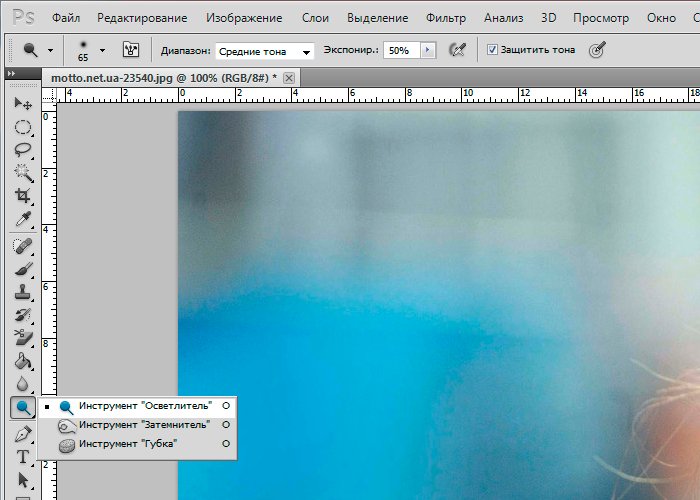Open the 'Диапазон' range dropdown
700x500 pixels.
click(x=265, y=50)
